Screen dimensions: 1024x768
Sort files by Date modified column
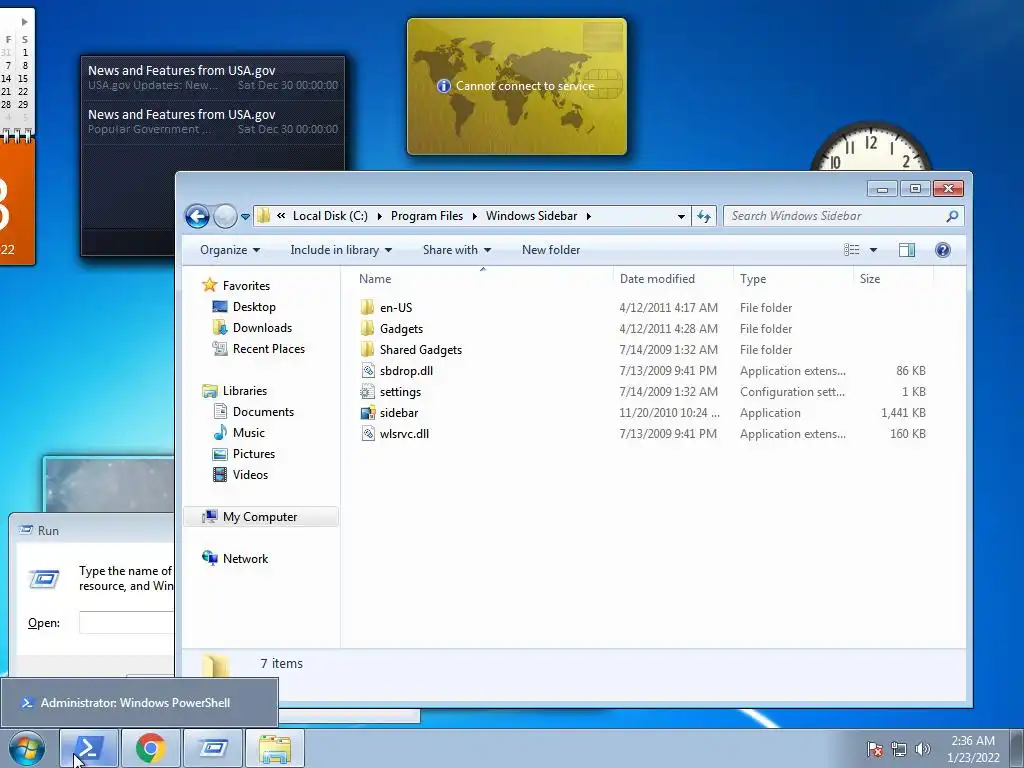point(657,279)
